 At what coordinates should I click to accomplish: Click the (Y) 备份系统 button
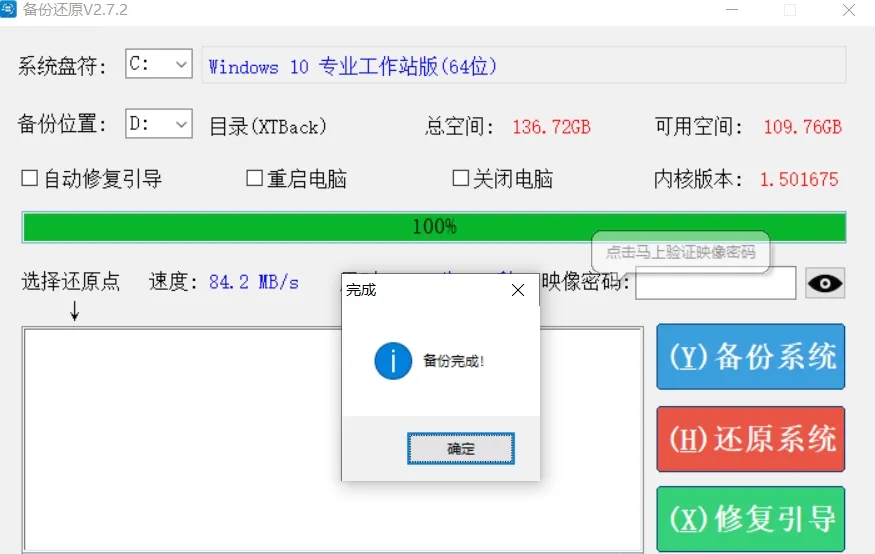coord(751,357)
